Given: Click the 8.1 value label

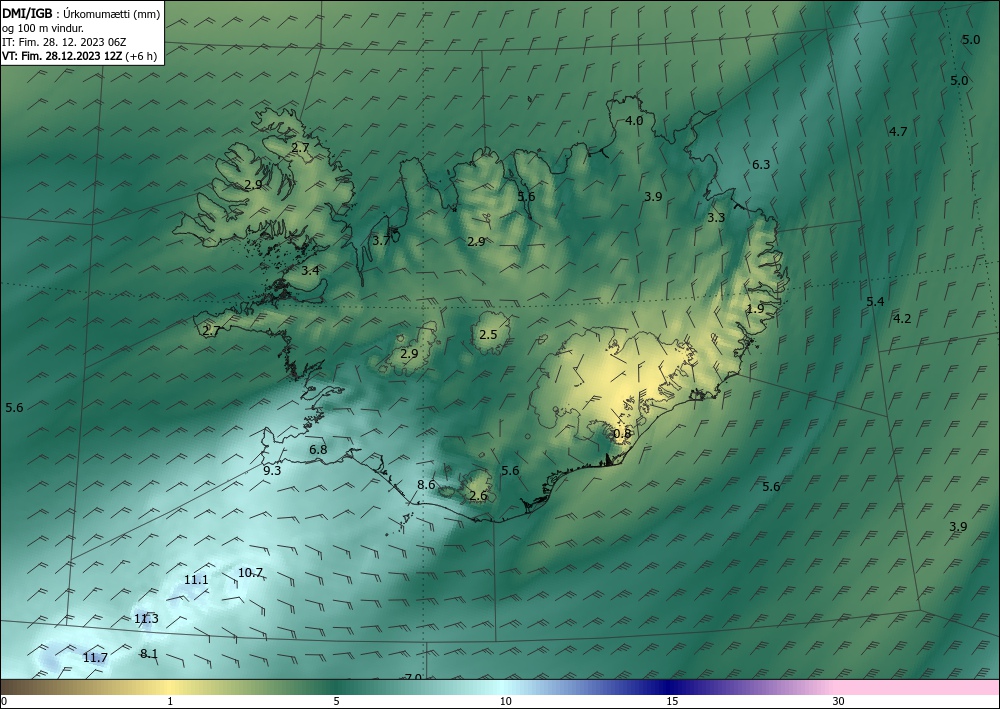Looking at the screenshot, I should 149,654.
